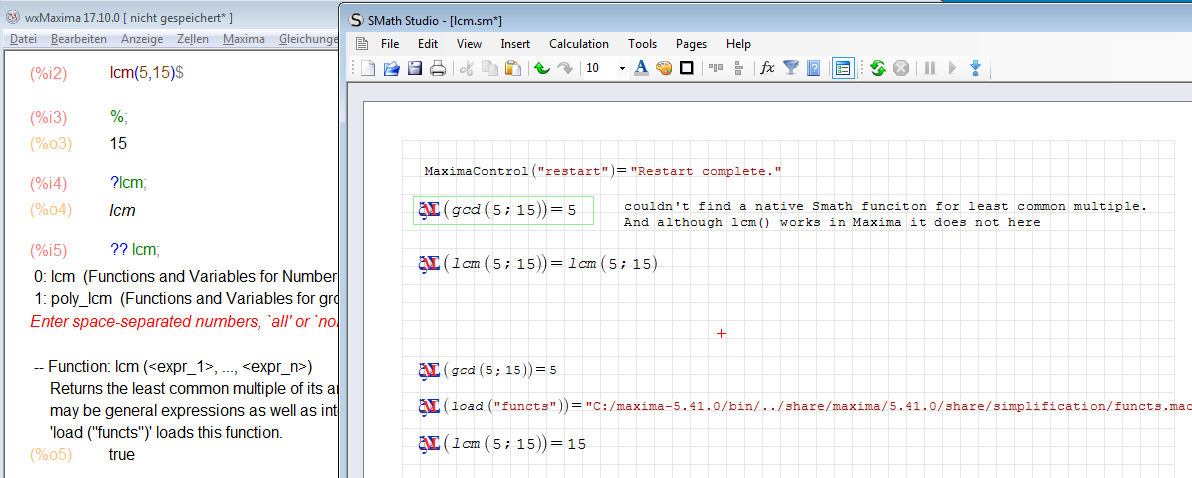Pick background color with palette icon
1192x478 pixels.
(x=664, y=68)
